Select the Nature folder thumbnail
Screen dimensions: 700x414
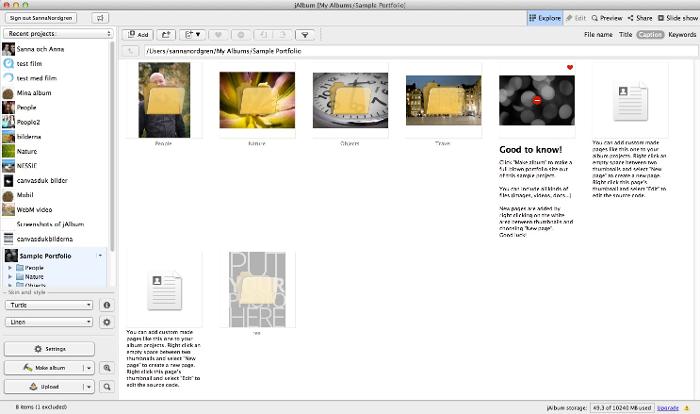(x=241, y=100)
